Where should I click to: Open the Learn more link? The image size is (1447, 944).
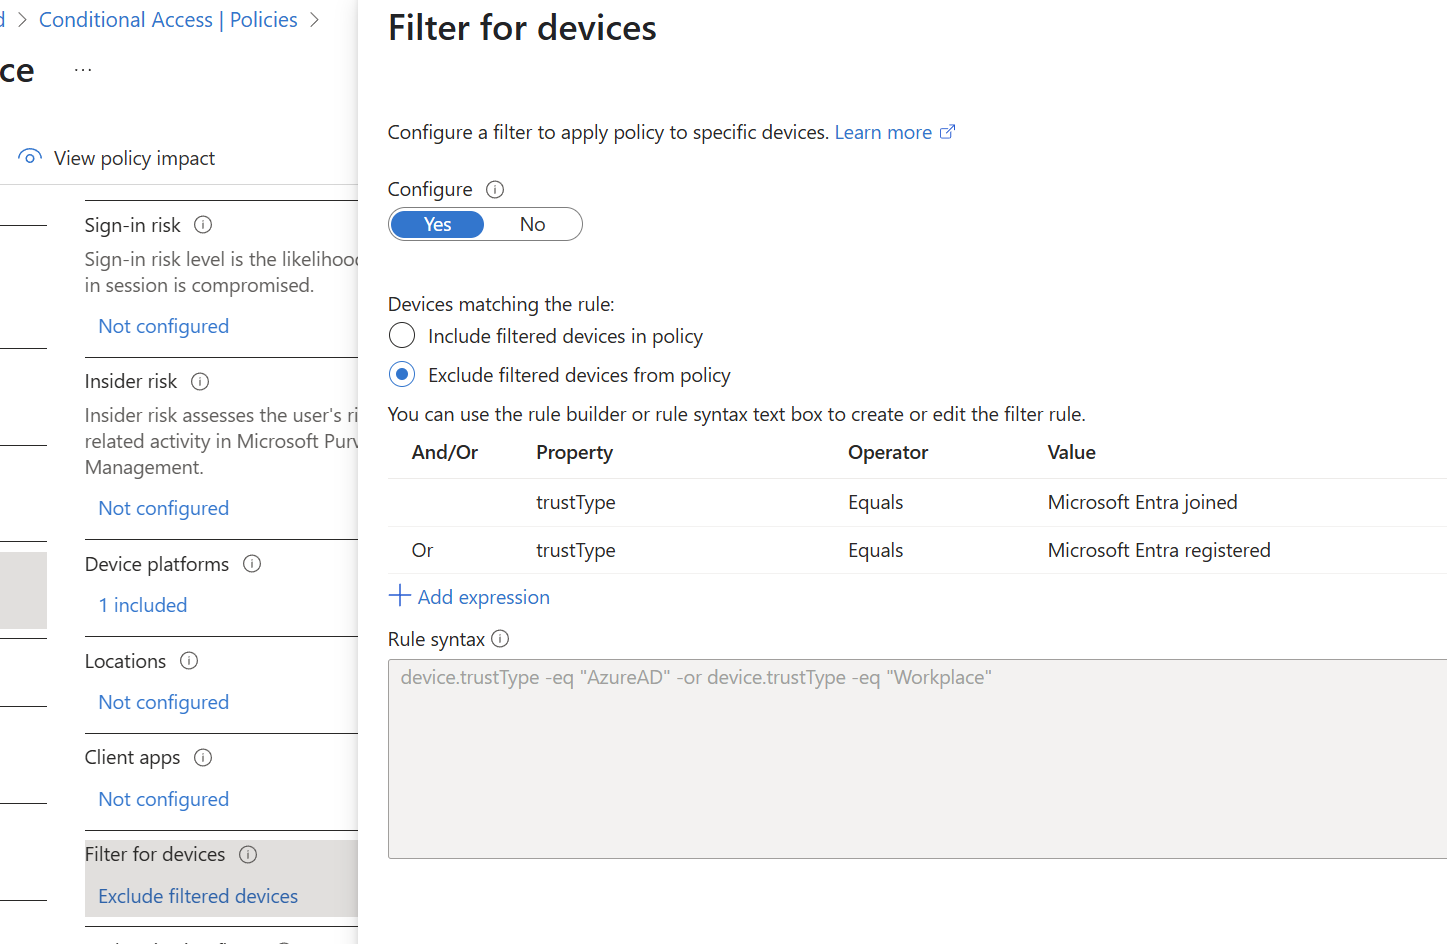[x=895, y=132]
